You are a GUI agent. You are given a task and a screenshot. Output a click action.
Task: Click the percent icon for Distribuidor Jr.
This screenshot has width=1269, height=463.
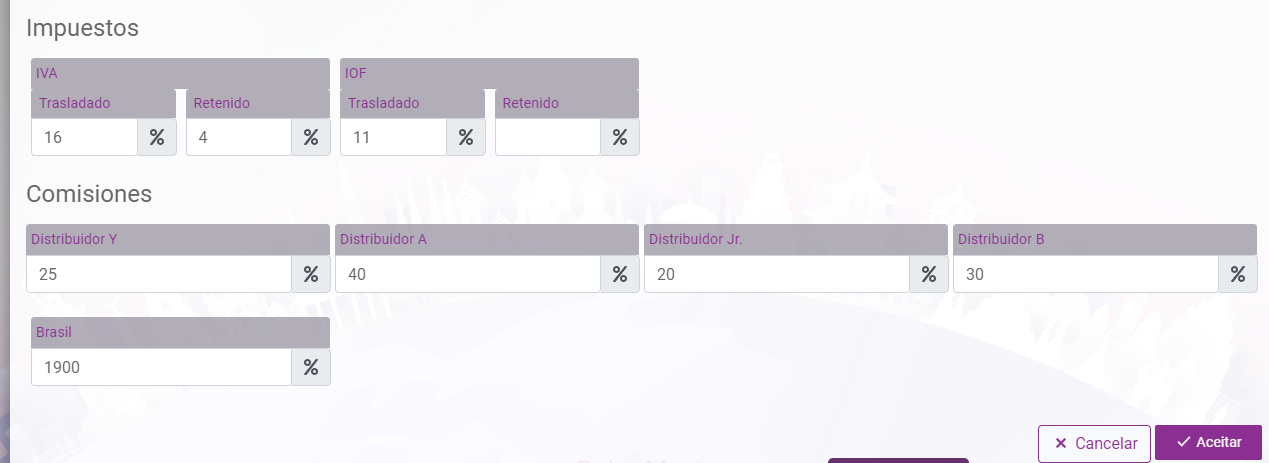[929, 274]
